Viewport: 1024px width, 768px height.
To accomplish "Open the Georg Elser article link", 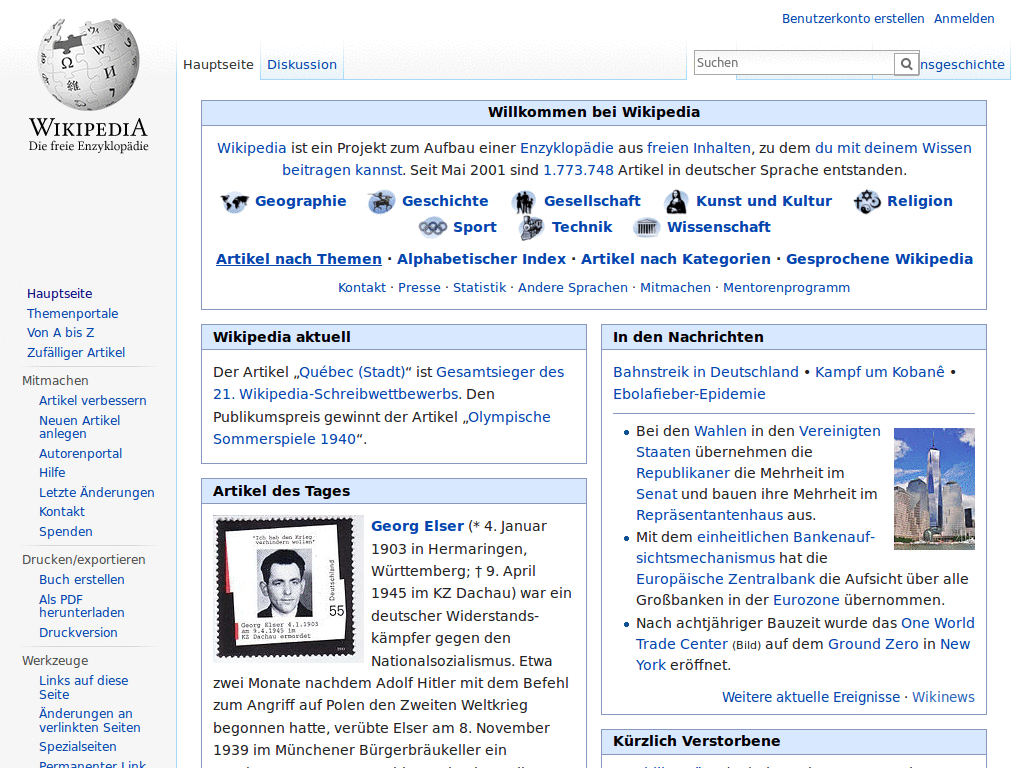I will pyautogui.click(x=417, y=526).
